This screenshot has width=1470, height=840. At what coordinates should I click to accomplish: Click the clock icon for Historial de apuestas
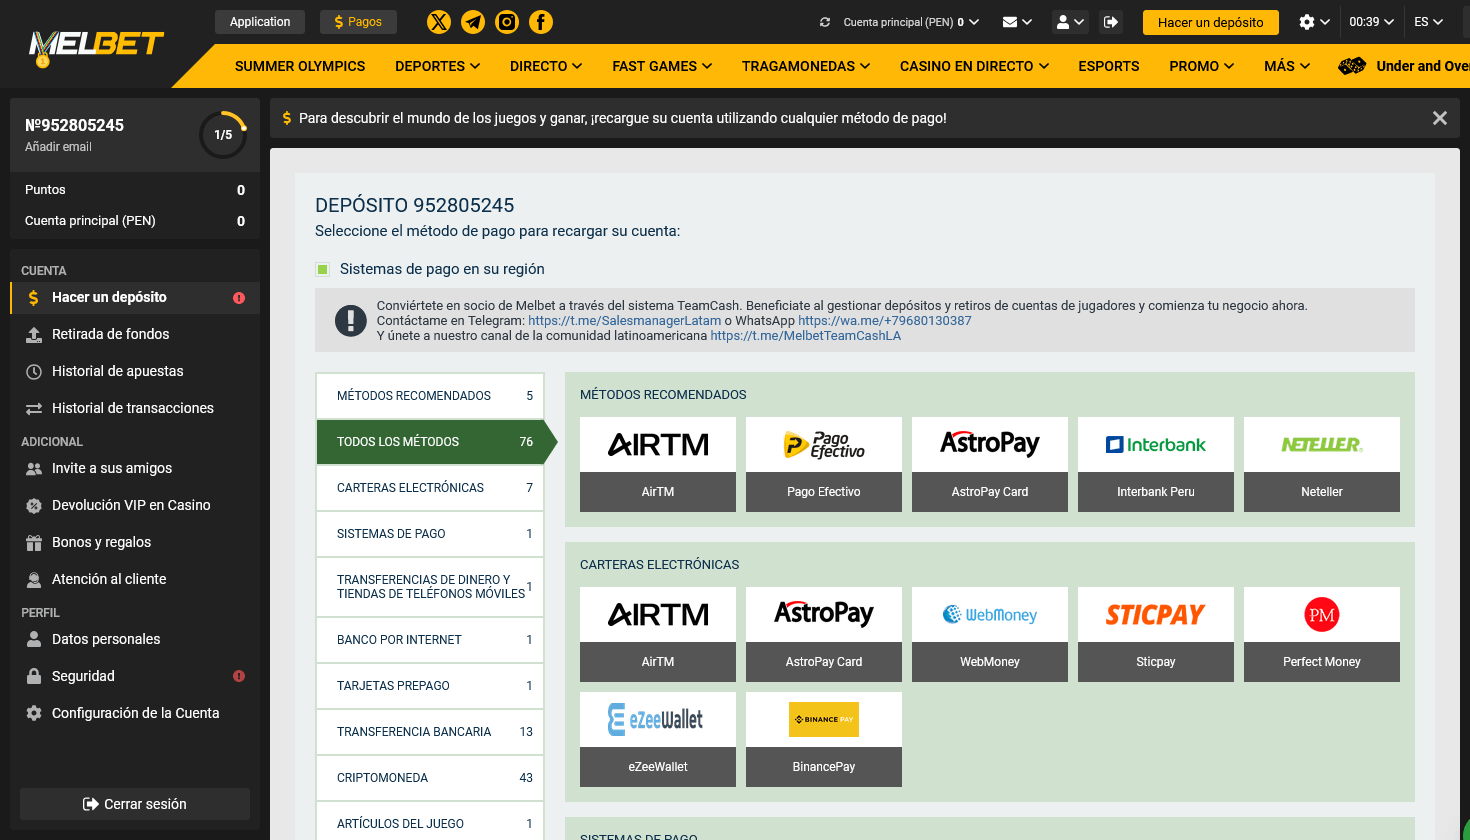click(x=34, y=372)
